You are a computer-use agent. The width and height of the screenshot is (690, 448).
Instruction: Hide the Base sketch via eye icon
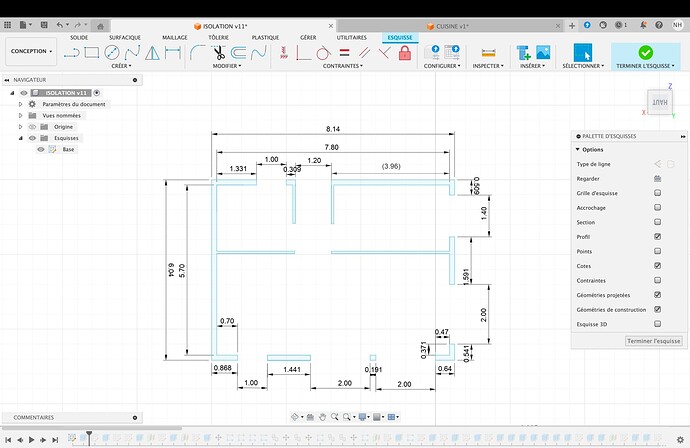pos(41,149)
